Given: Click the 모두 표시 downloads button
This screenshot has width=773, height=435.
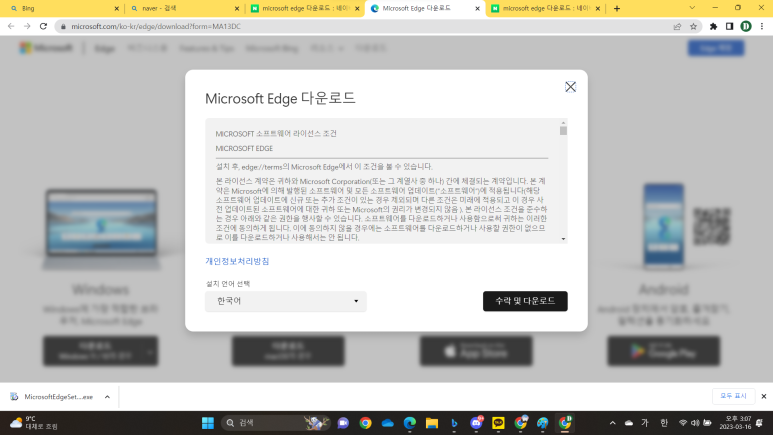Looking at the screenshot, I should 733,396.
